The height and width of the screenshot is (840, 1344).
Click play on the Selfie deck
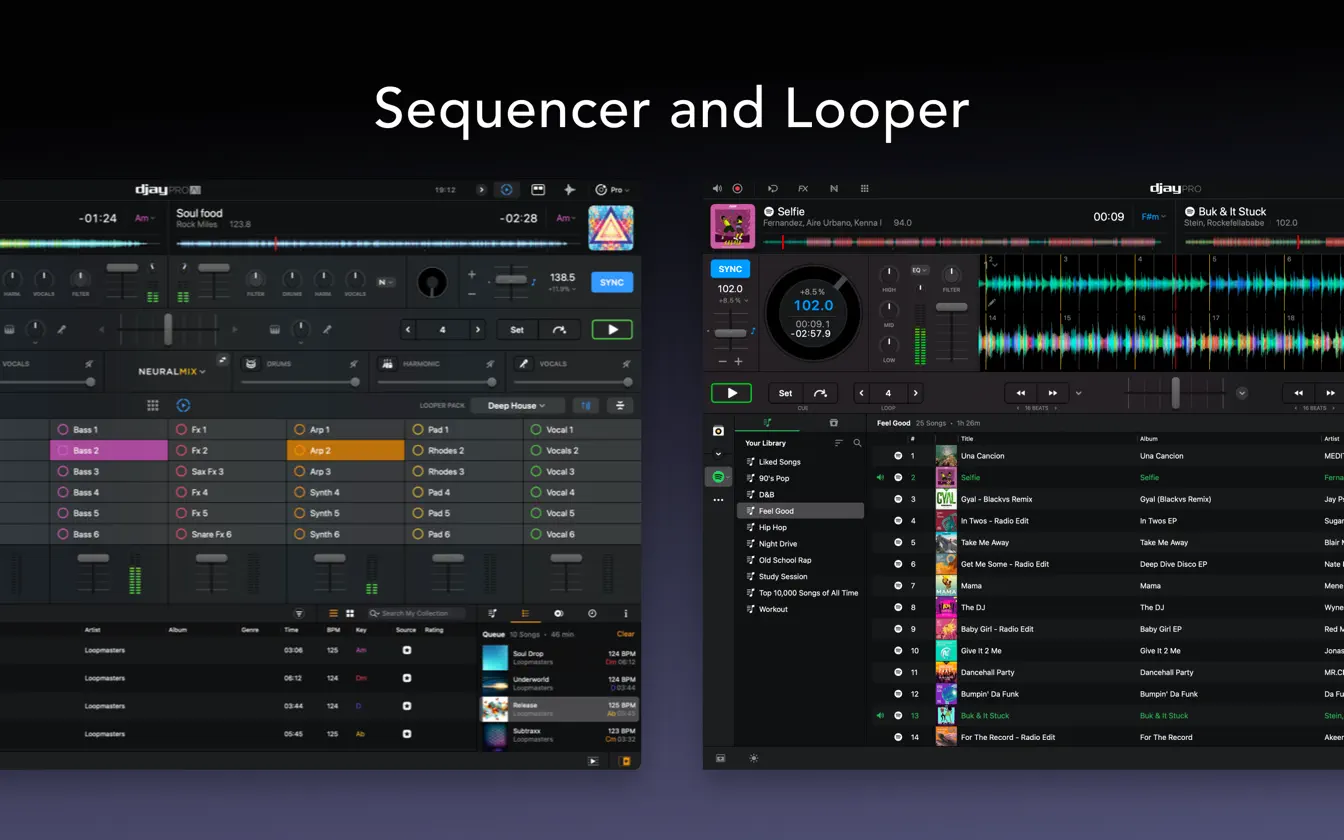pos(731,393)
